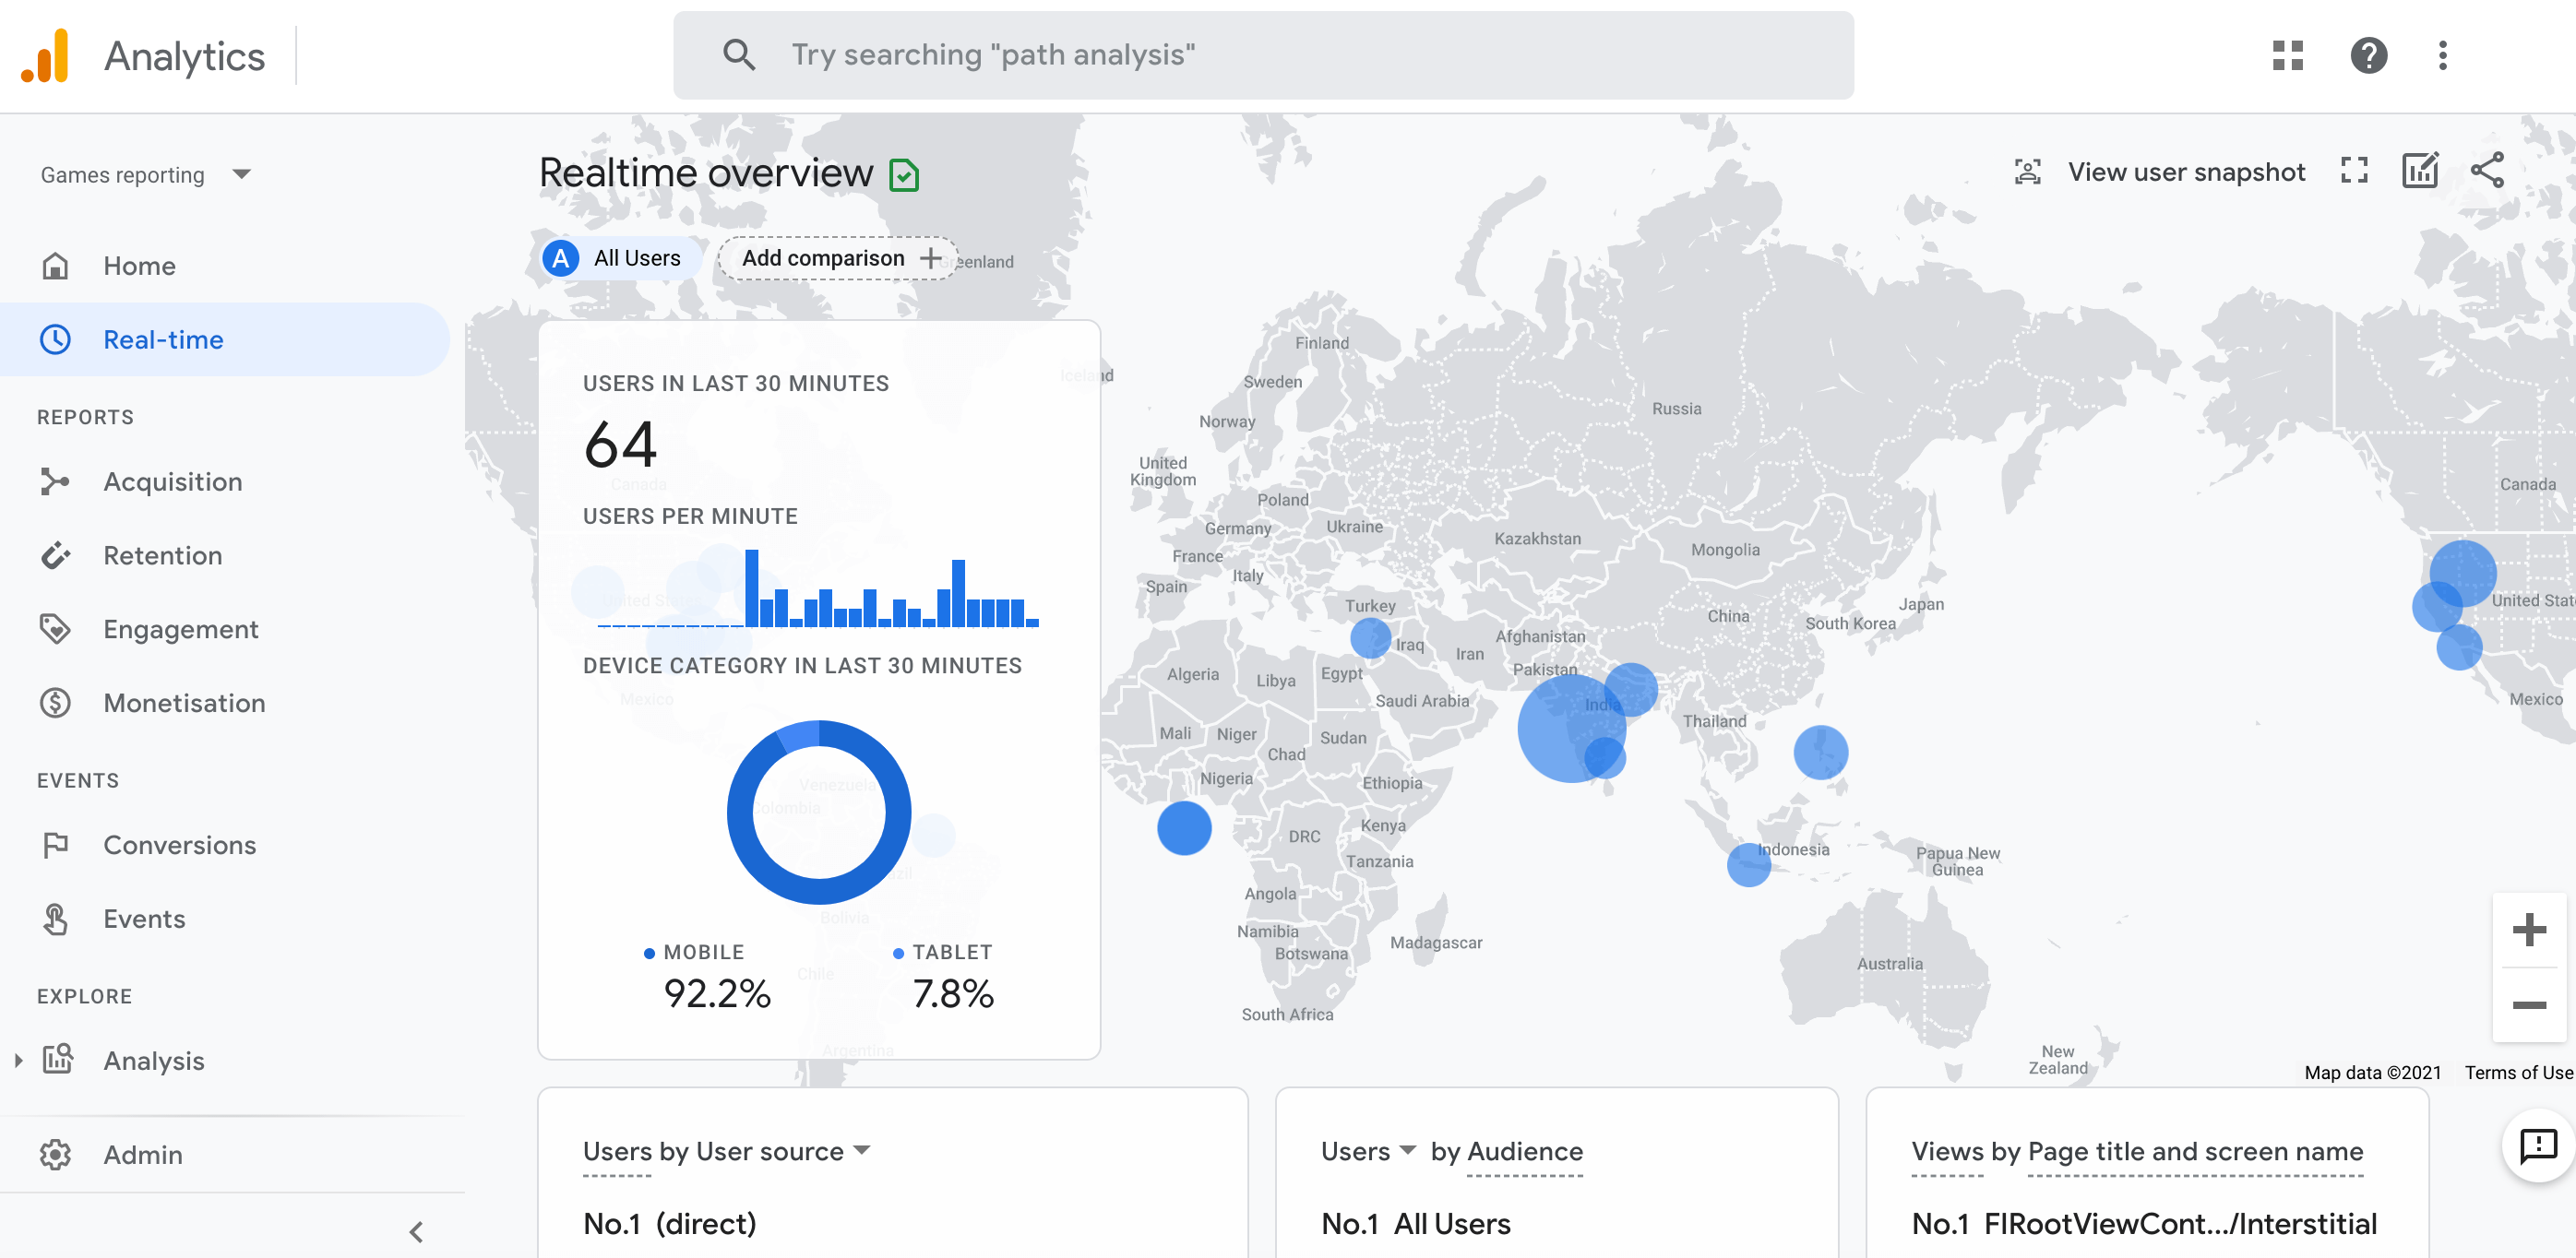Screen dimensions: 2576x1258
Task: Click the green report verified badge icon
Action: (904, 175)
